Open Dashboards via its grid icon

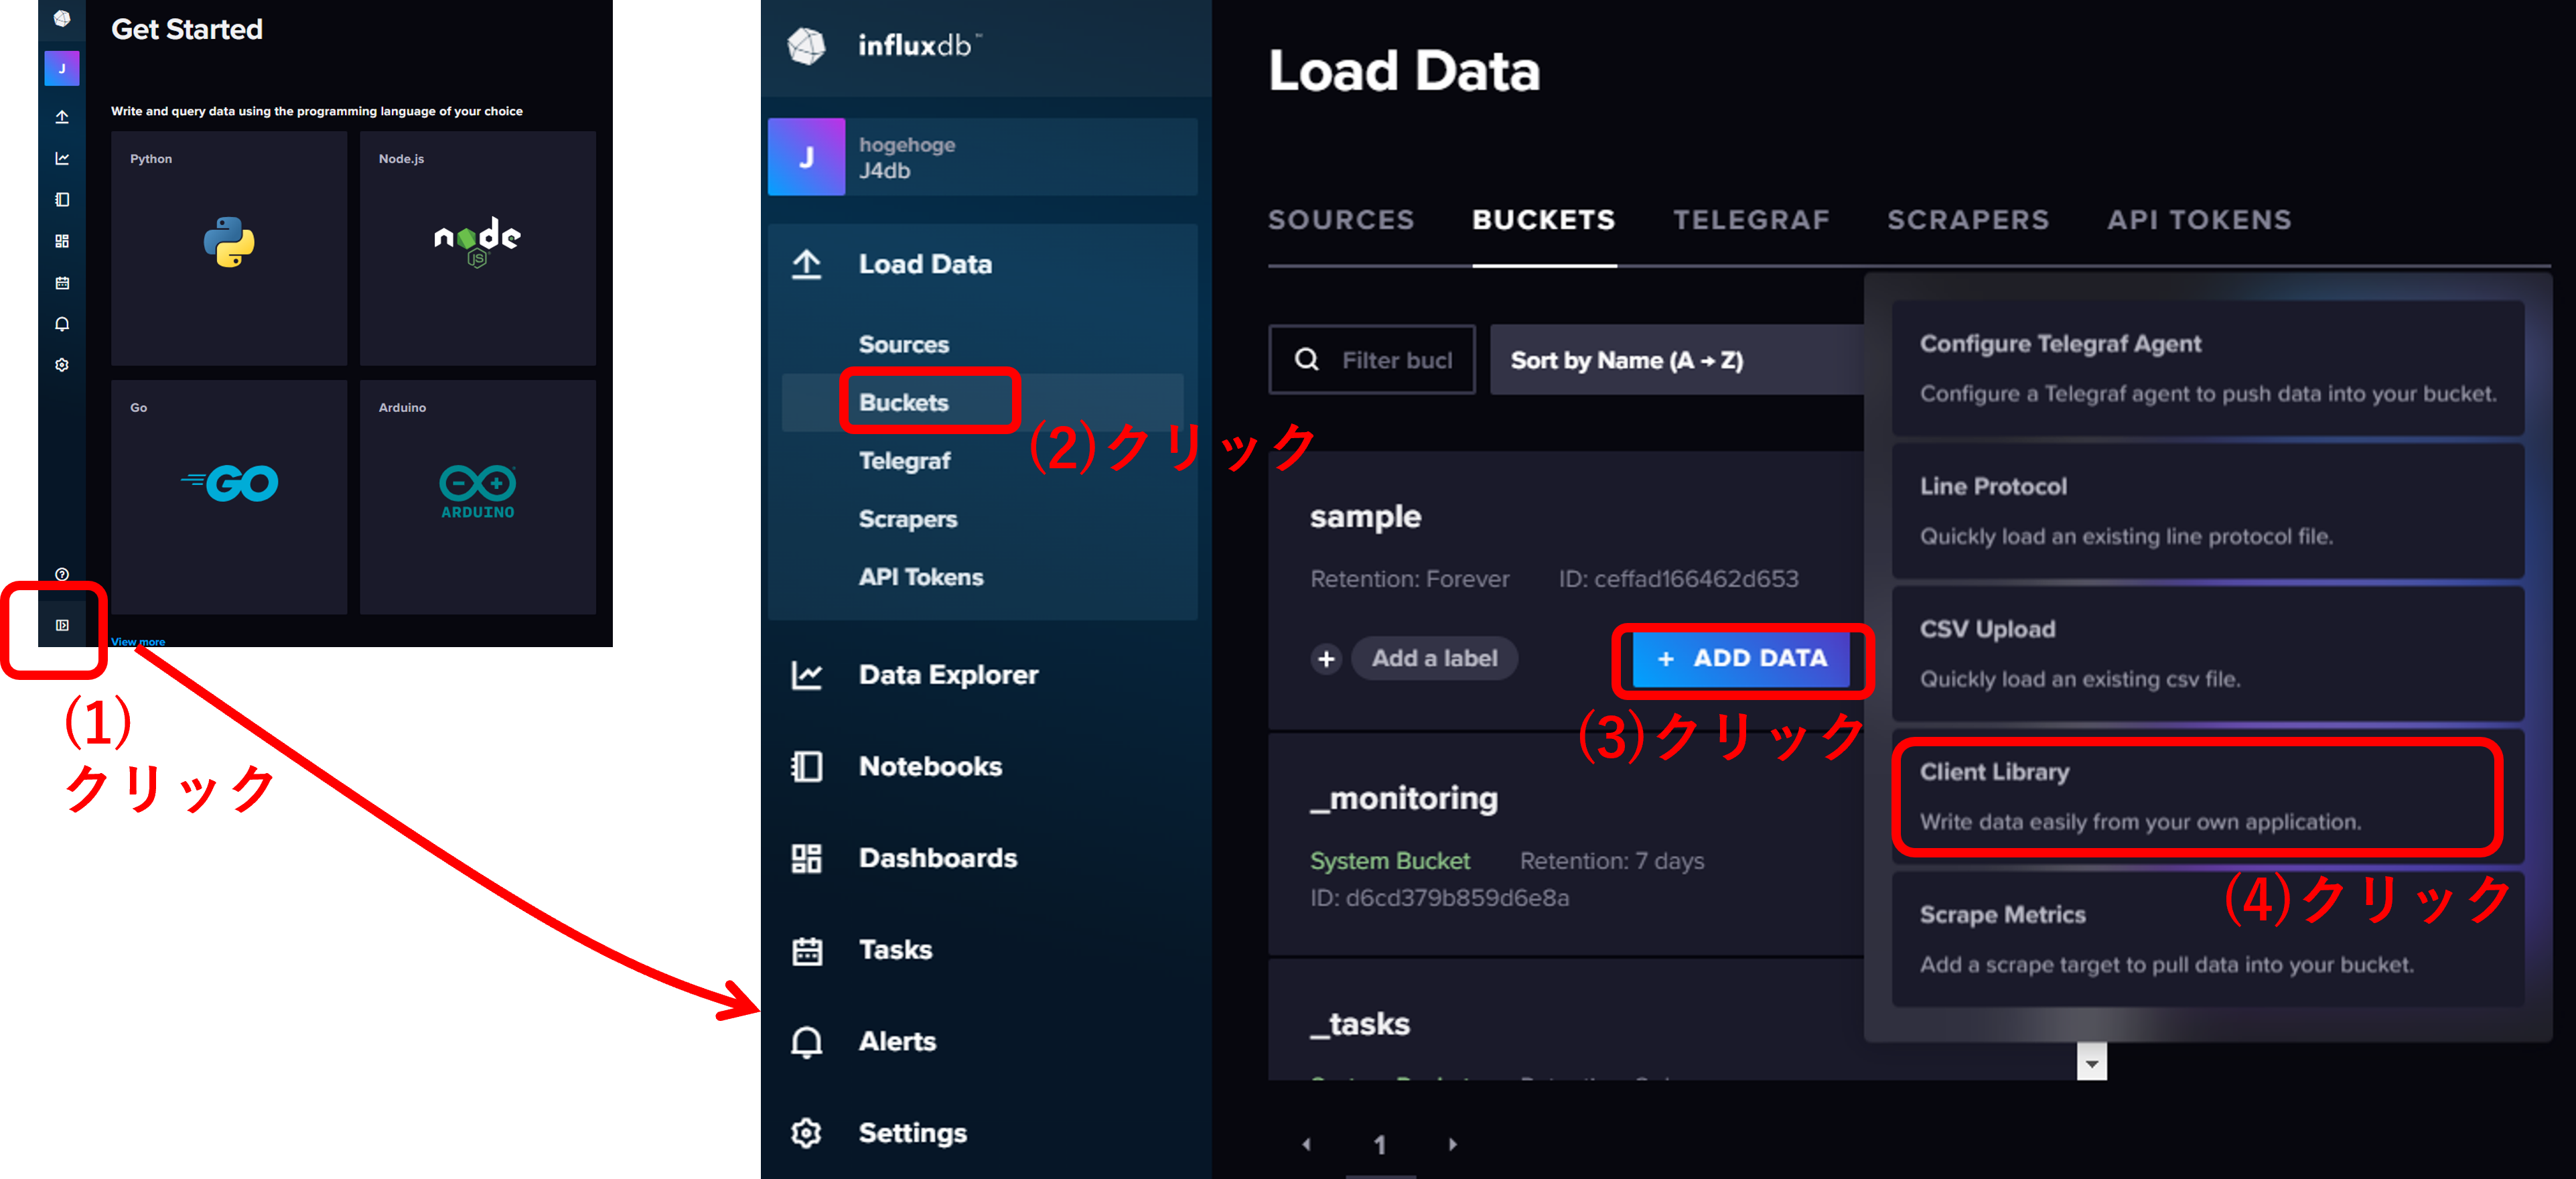point(806,859)
